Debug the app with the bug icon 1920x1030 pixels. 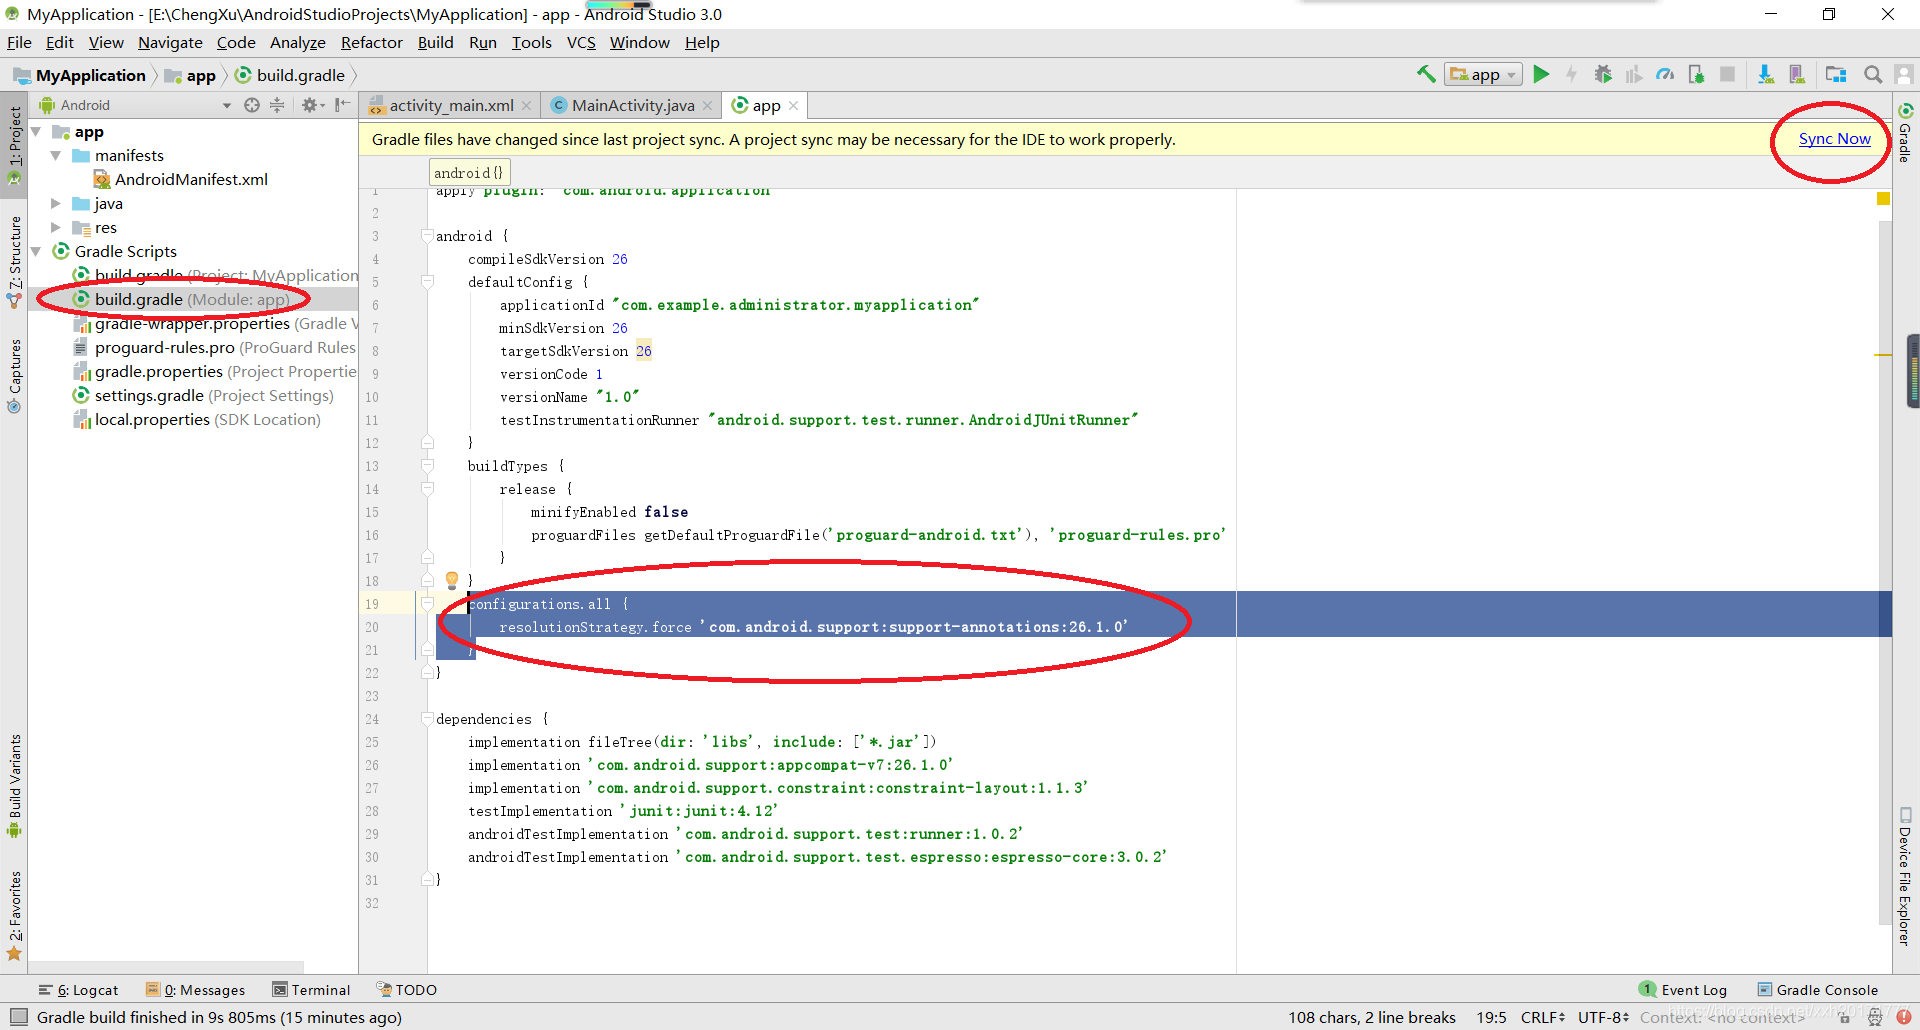coord(1602,74)
